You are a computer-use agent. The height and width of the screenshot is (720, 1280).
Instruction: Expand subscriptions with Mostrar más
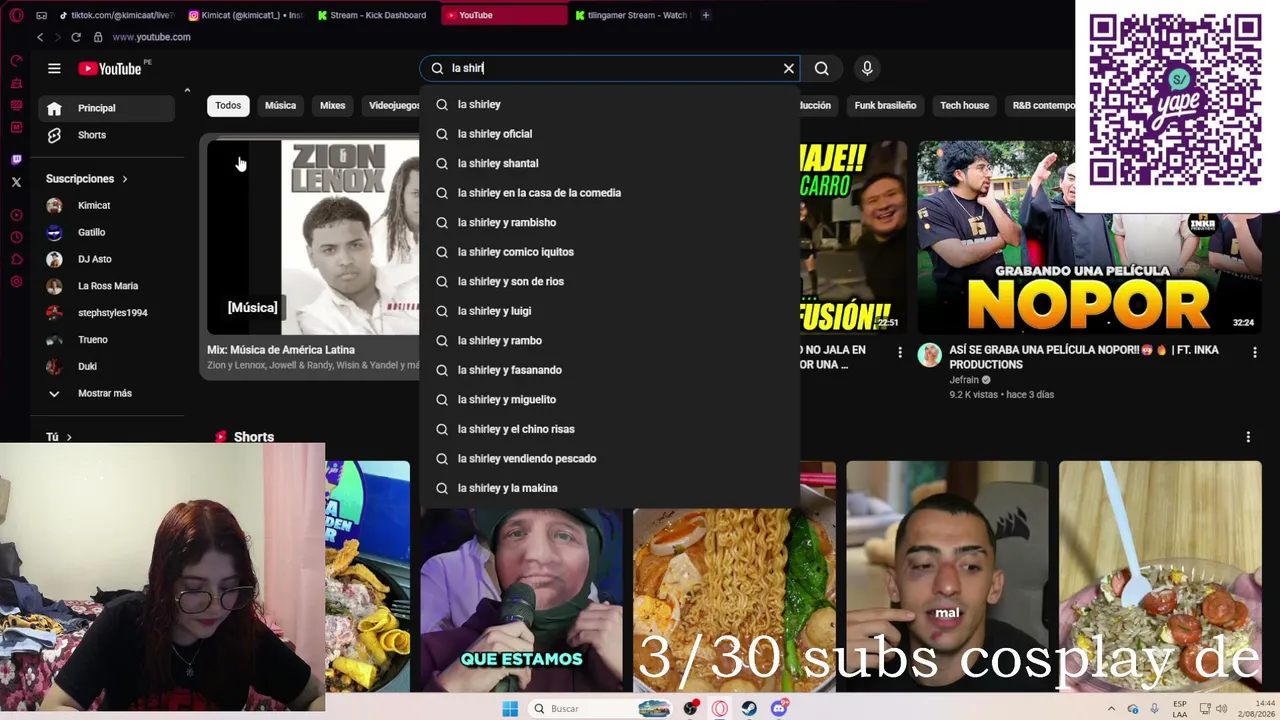click(x=107, y=393)
